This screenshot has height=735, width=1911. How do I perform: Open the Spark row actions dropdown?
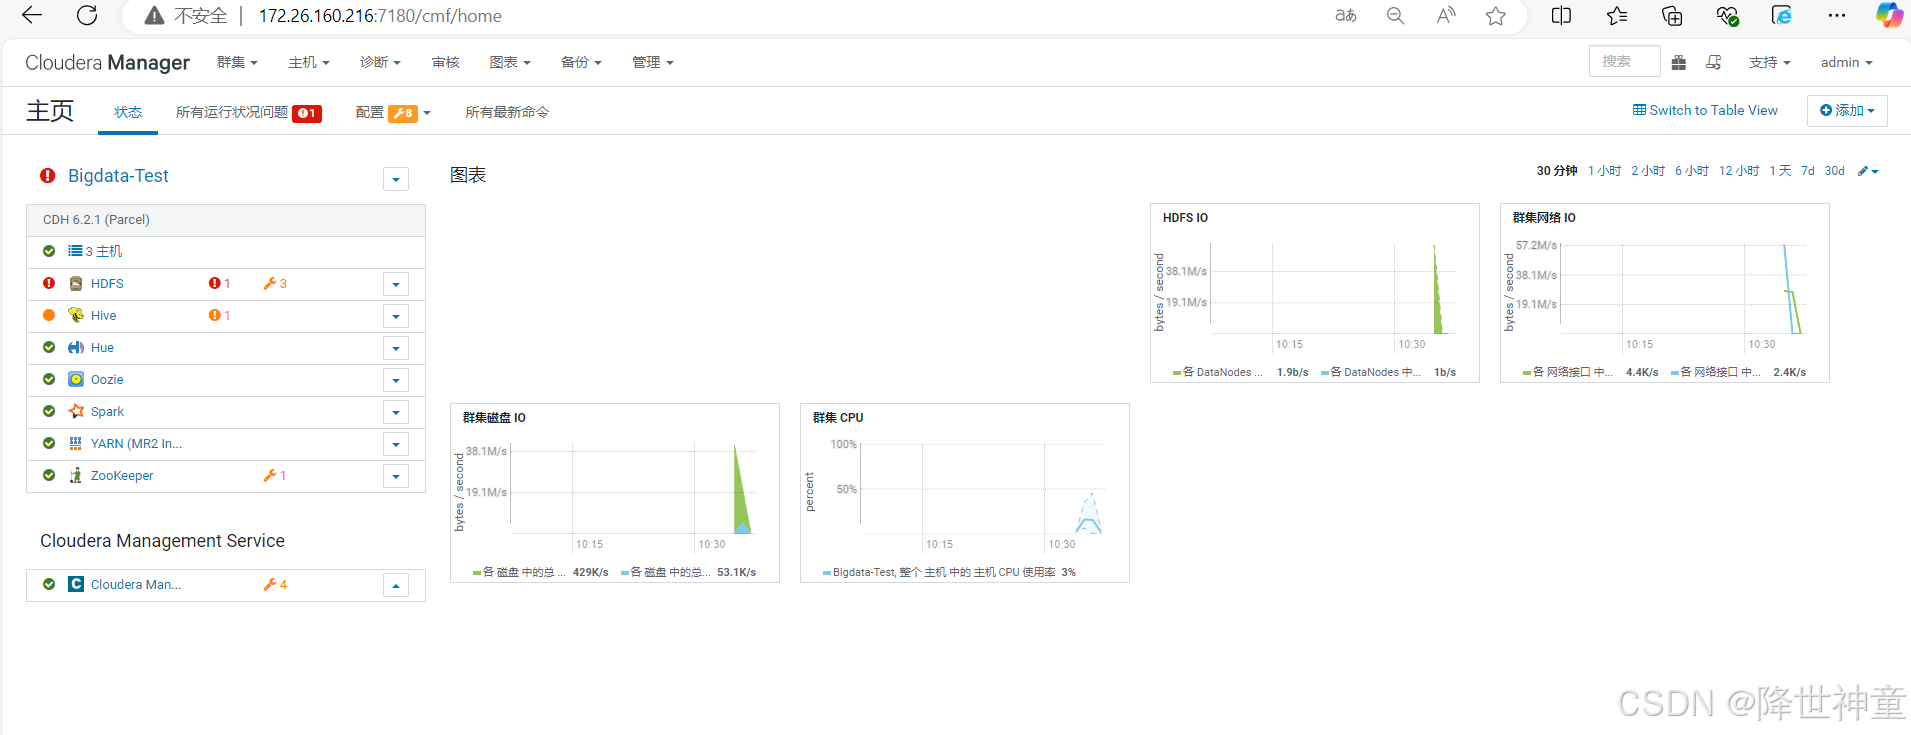pyautogui.click(x=396, y=412)
